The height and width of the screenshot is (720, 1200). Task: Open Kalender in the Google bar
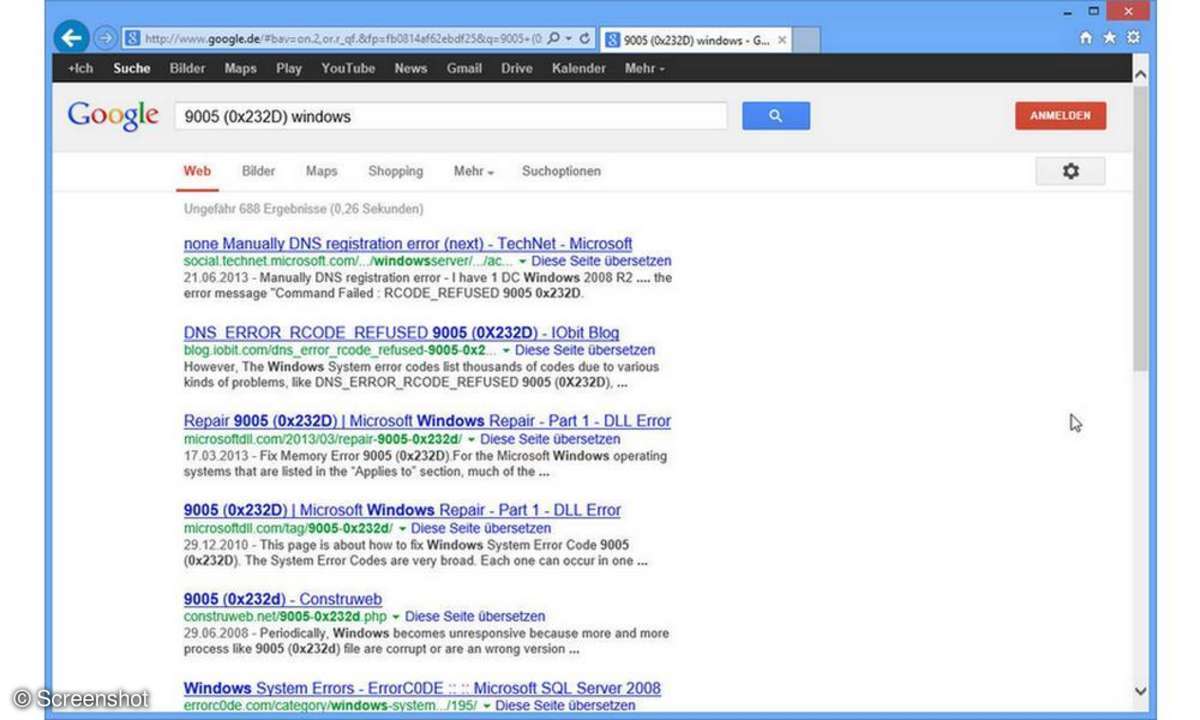(579, 68)
